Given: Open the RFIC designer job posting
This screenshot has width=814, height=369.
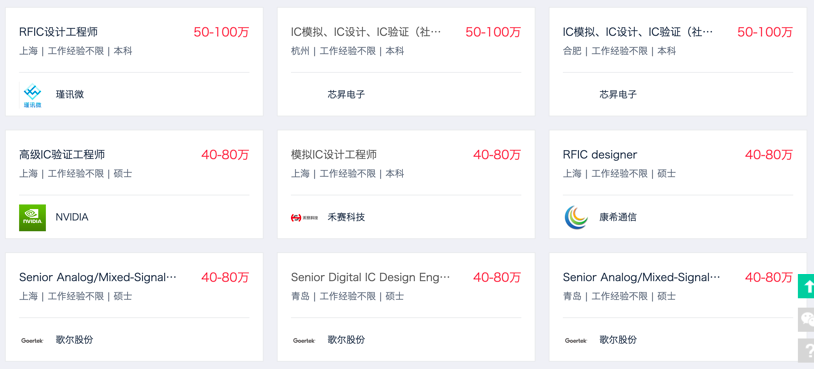Looking at the screenshot, I should pyautogui.click(x=600, y=155).
